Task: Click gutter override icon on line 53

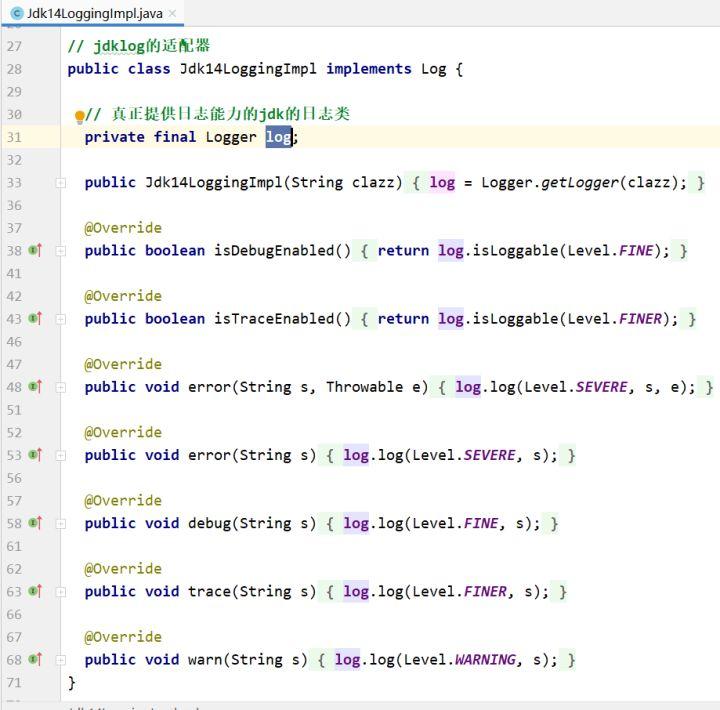Action: [x=35, y=455]
